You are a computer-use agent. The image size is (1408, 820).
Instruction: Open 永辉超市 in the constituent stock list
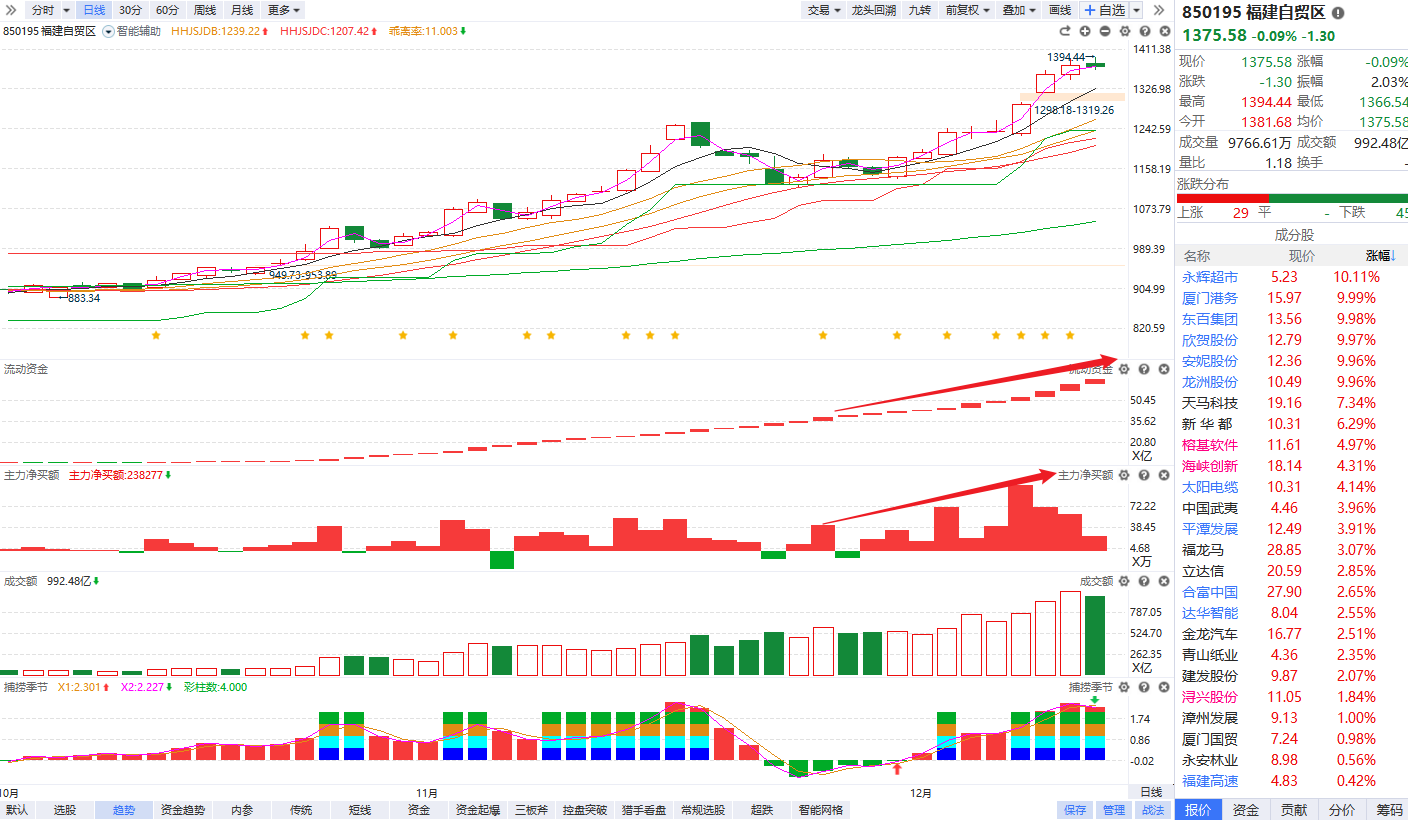point(1210,277)
